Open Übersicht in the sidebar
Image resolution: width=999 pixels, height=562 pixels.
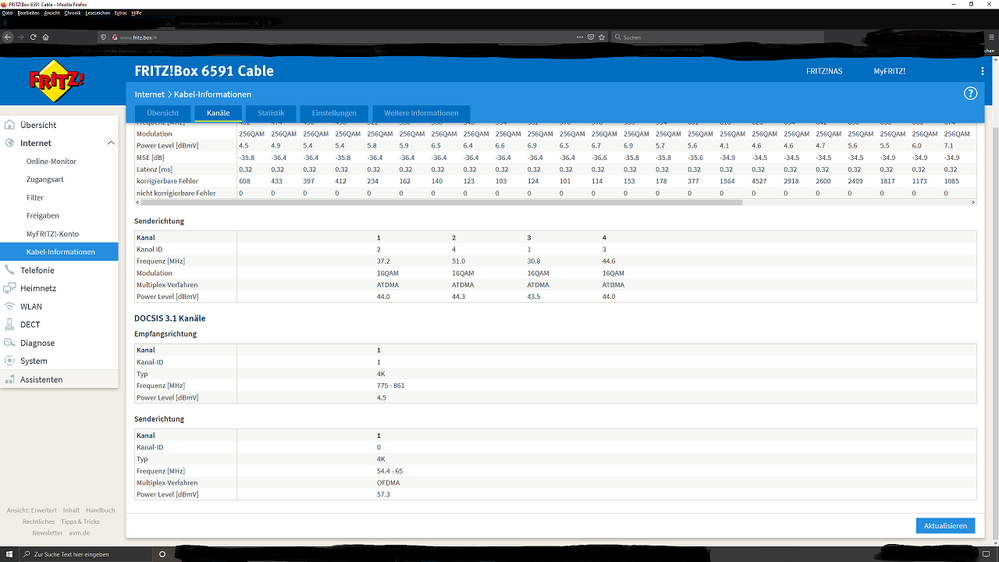click(38, 125)
